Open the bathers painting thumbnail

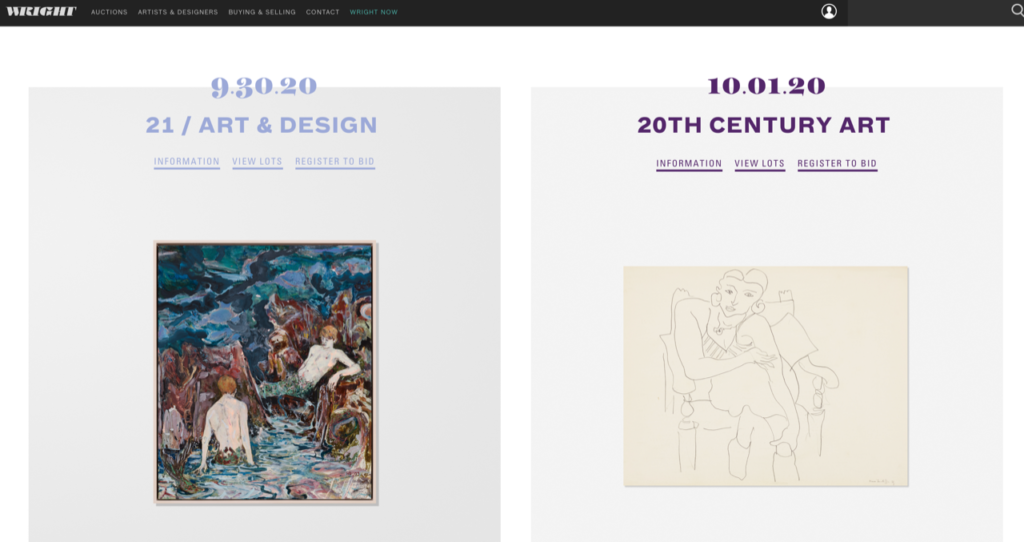point(265,372)
